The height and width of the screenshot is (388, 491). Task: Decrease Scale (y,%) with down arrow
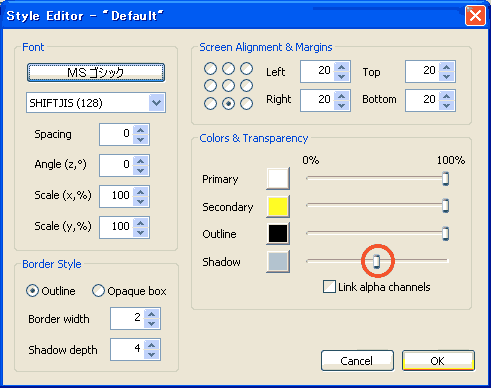click(141, 232)
